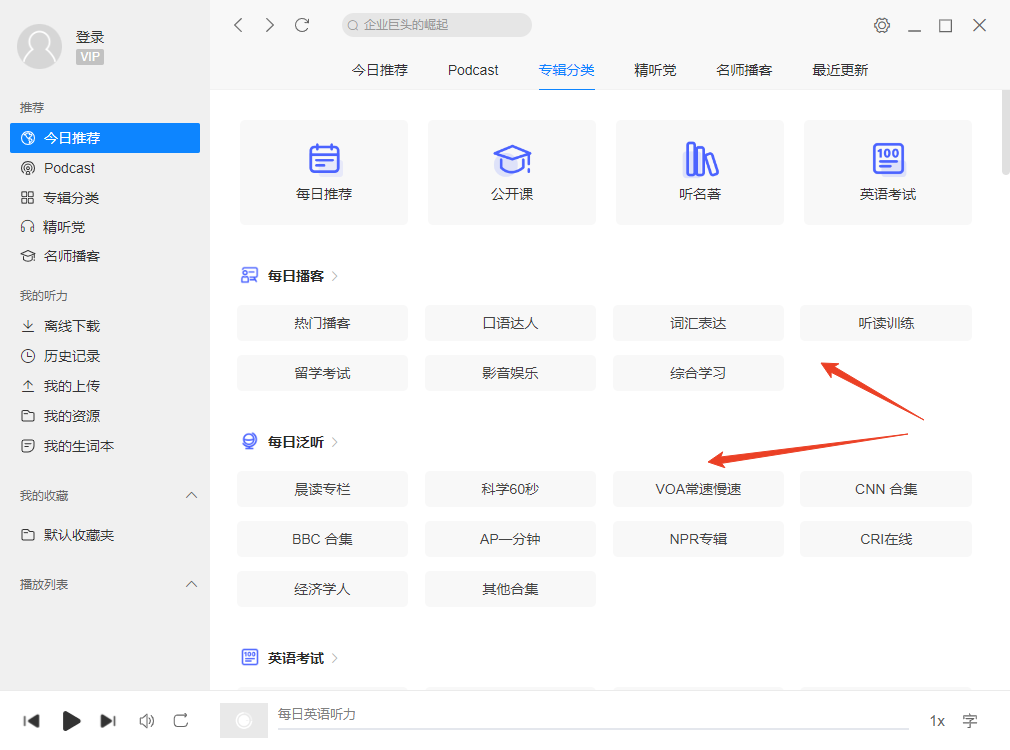This screenshot has height=750, width=1010.
Task: Open 听名著 books card
Action: pos(700,172)
